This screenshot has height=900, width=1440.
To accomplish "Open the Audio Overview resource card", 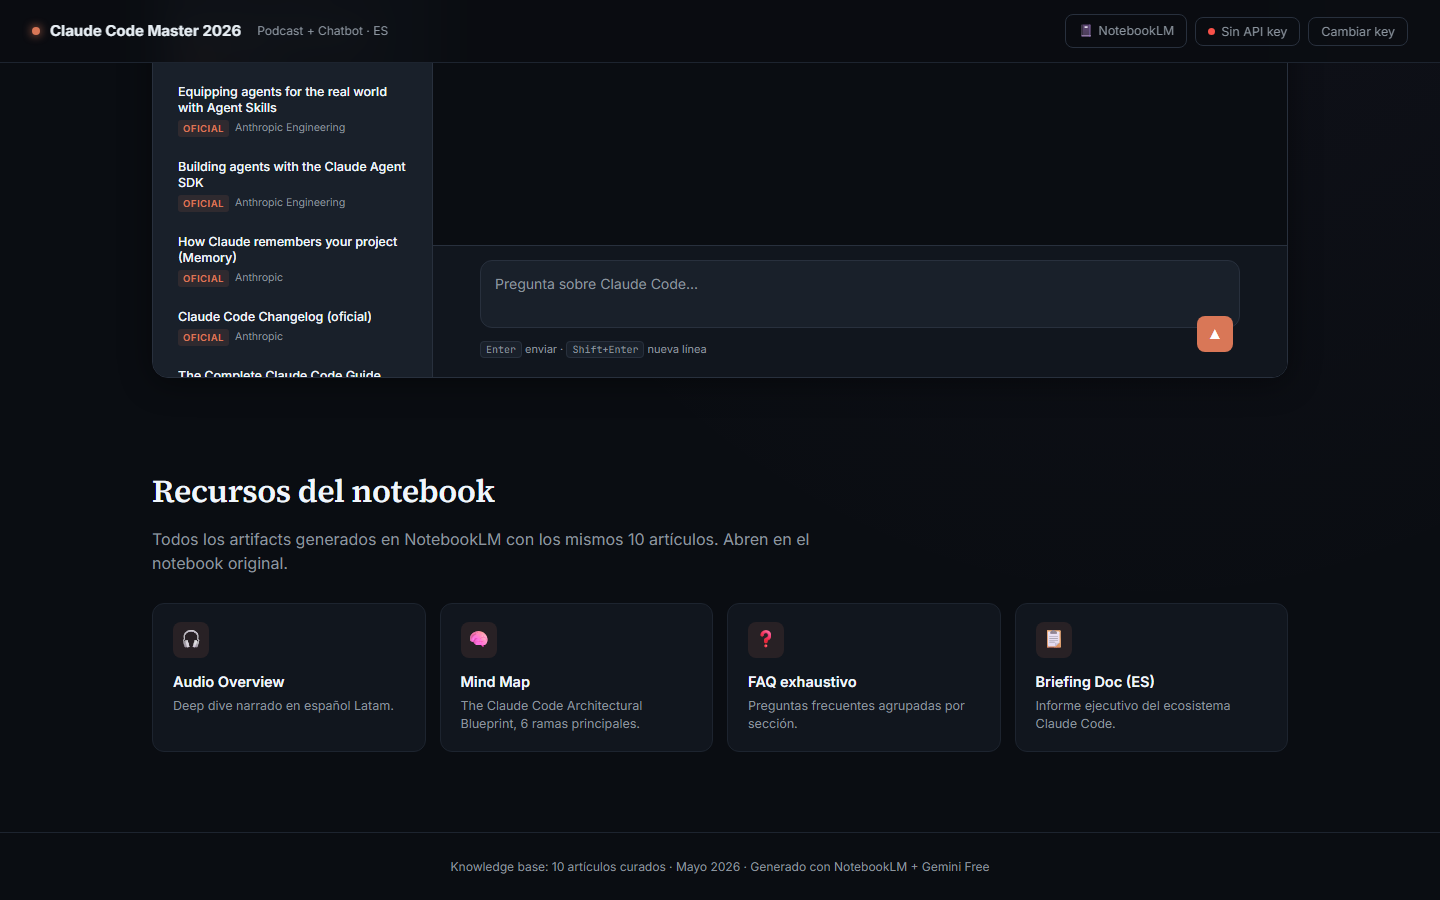I will [x=289, y=677].
